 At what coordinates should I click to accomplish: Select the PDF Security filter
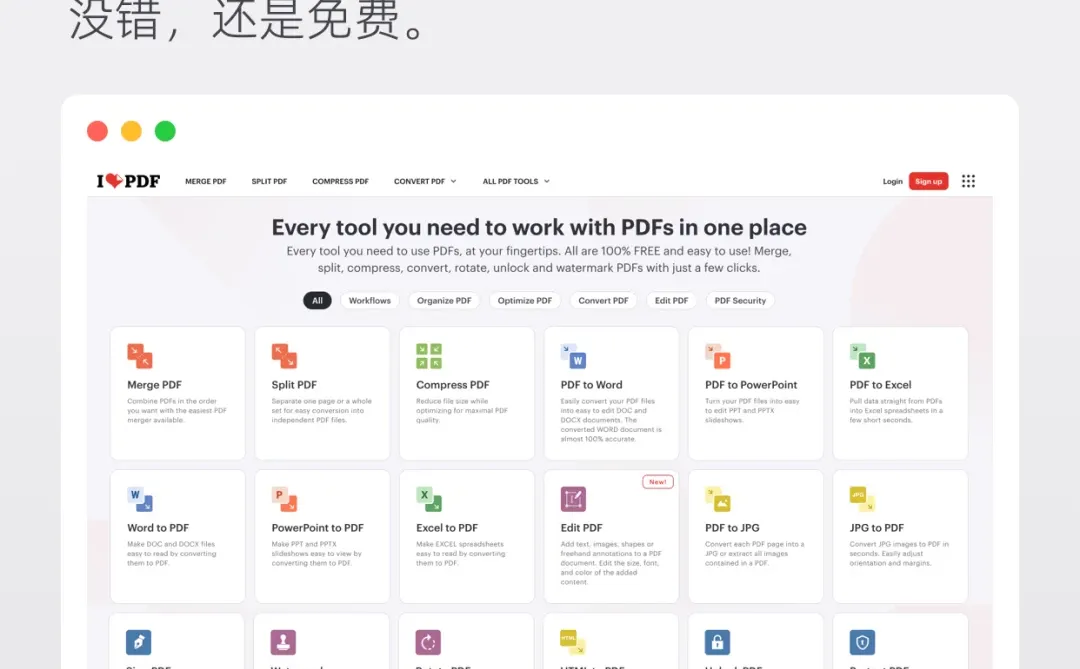[x=740, y=300]
